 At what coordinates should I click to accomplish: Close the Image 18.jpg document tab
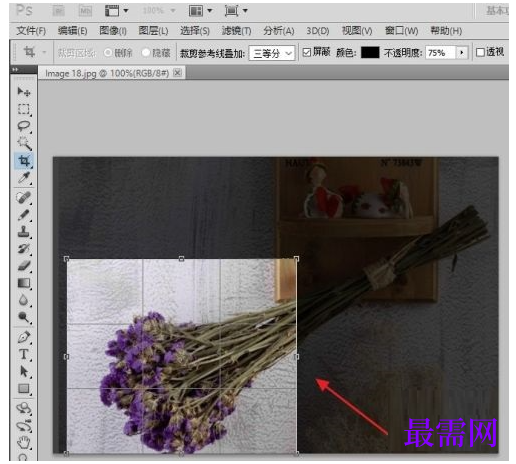pyautogui.click(x=178, y=73)
